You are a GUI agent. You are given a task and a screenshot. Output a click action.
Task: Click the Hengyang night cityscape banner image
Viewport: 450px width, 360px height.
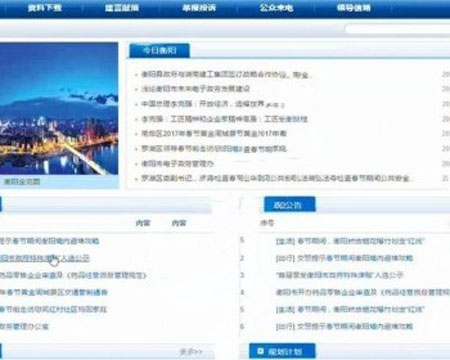pyautogui.click(x=59, y=108)
